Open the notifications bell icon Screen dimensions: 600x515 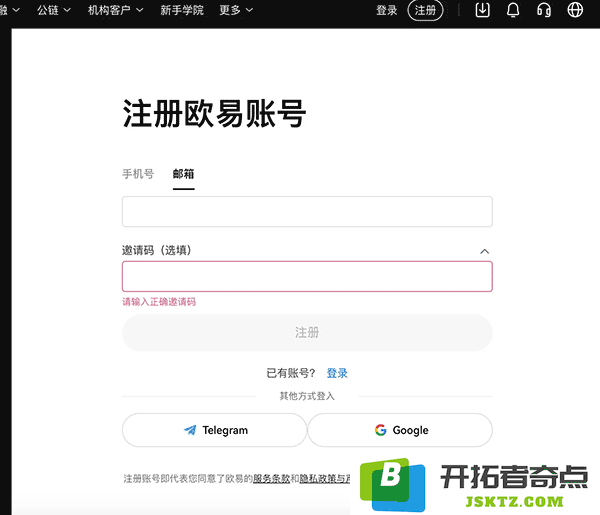[x=513, y=10]
